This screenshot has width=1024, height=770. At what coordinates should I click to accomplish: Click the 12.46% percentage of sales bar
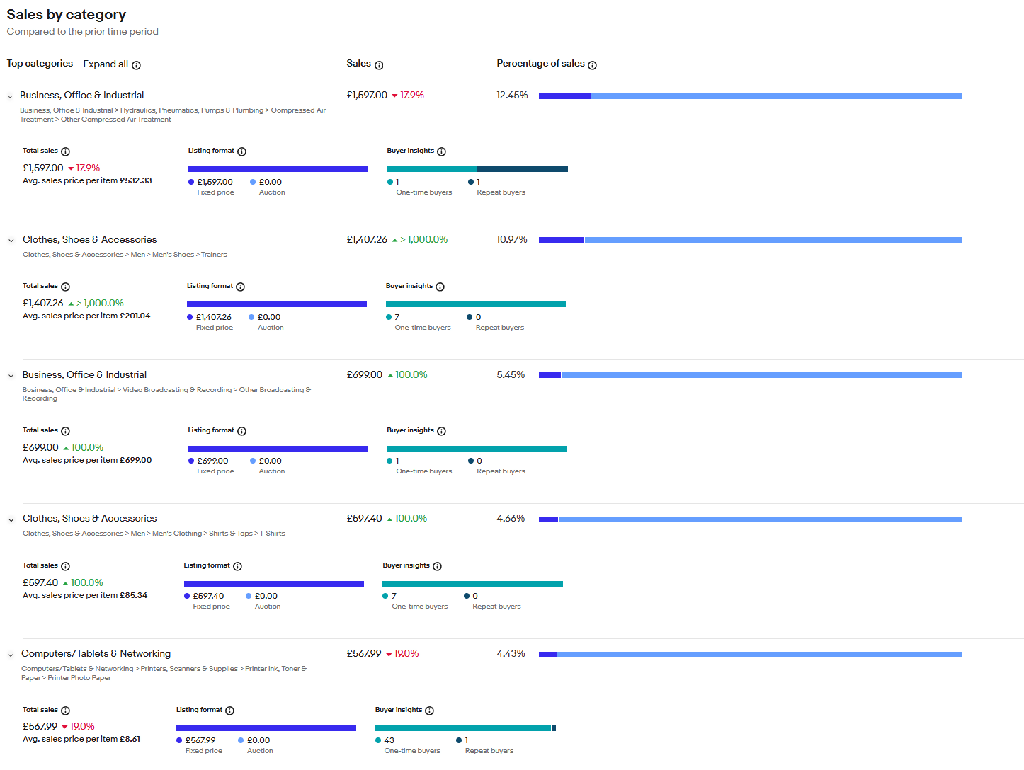(750, 96)
